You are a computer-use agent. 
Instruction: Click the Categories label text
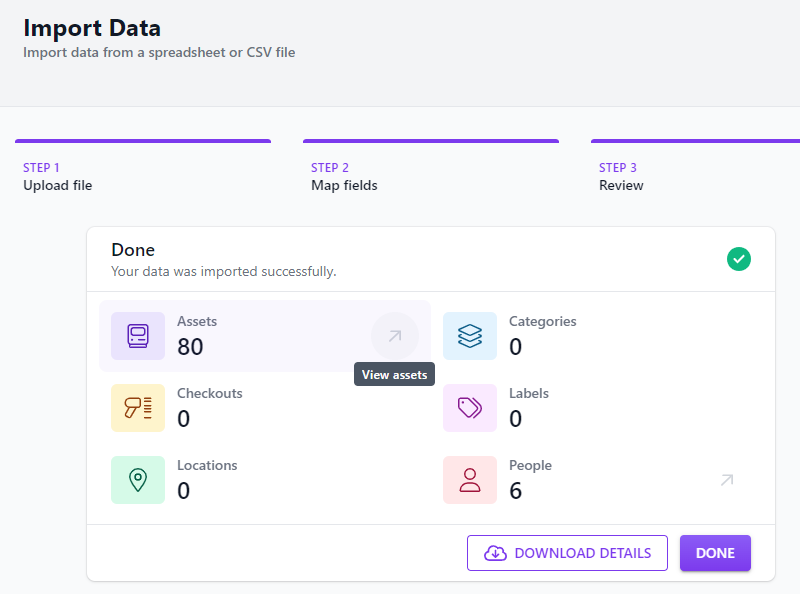tap(543, 321)
